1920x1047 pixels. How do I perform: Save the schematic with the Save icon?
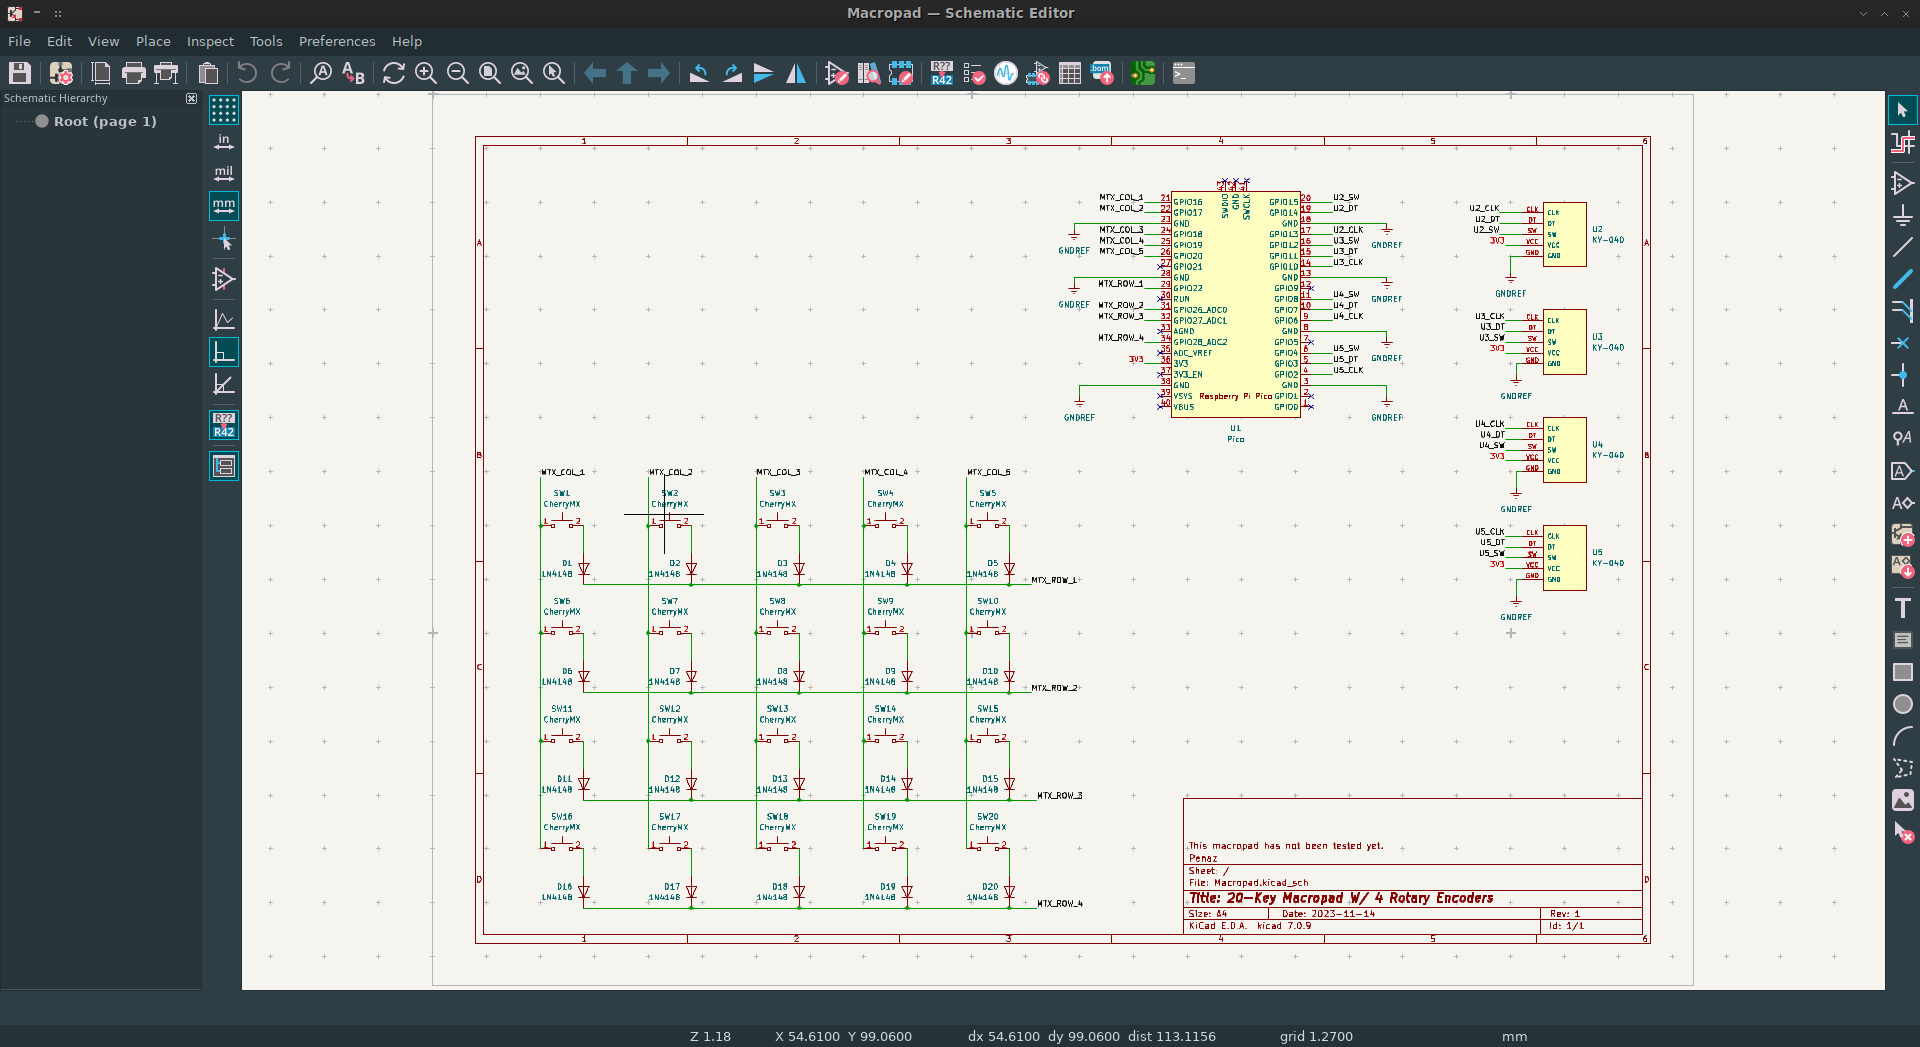point(20,73)
